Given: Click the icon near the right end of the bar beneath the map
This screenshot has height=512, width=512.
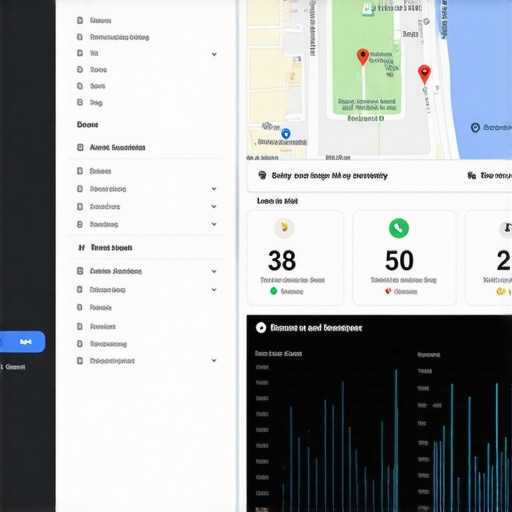Looking at the screenshot, I should pos(471,175).
